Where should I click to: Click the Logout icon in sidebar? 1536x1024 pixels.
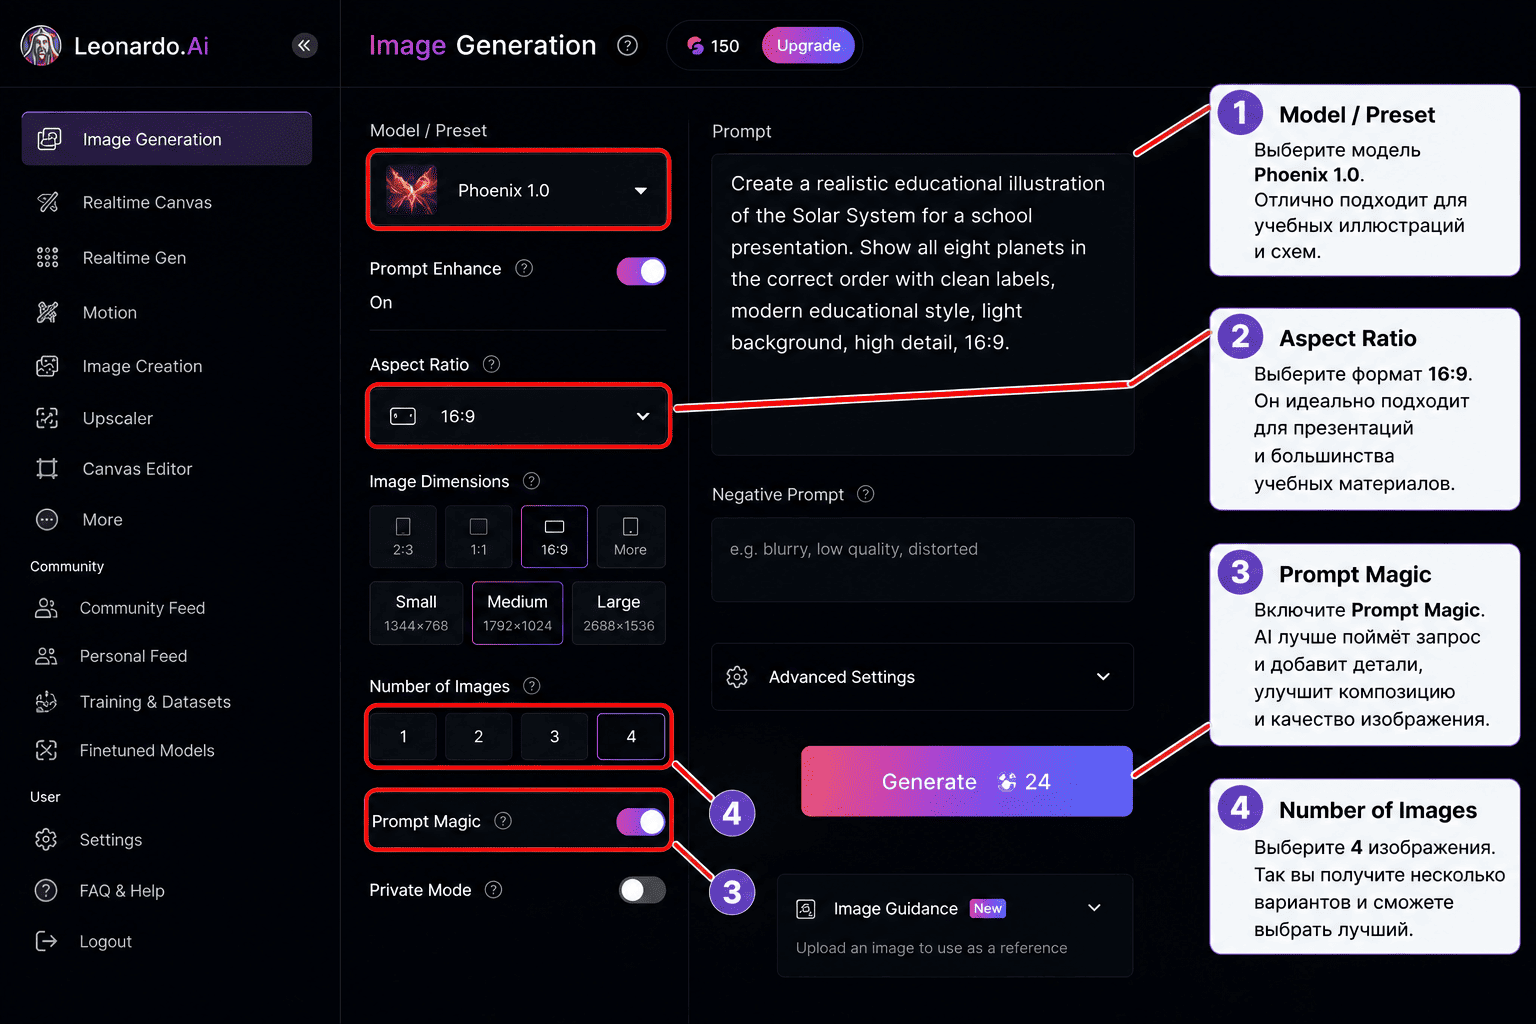click(x=46, y=941)
